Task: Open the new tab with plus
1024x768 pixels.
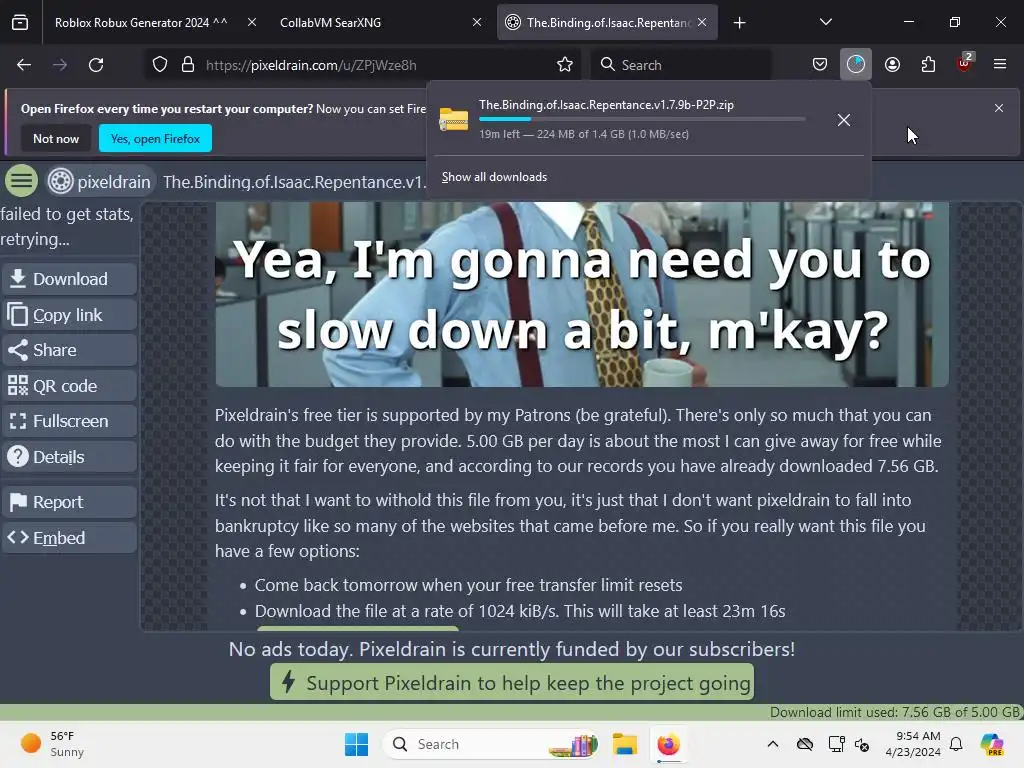Action: pos(739,23)
